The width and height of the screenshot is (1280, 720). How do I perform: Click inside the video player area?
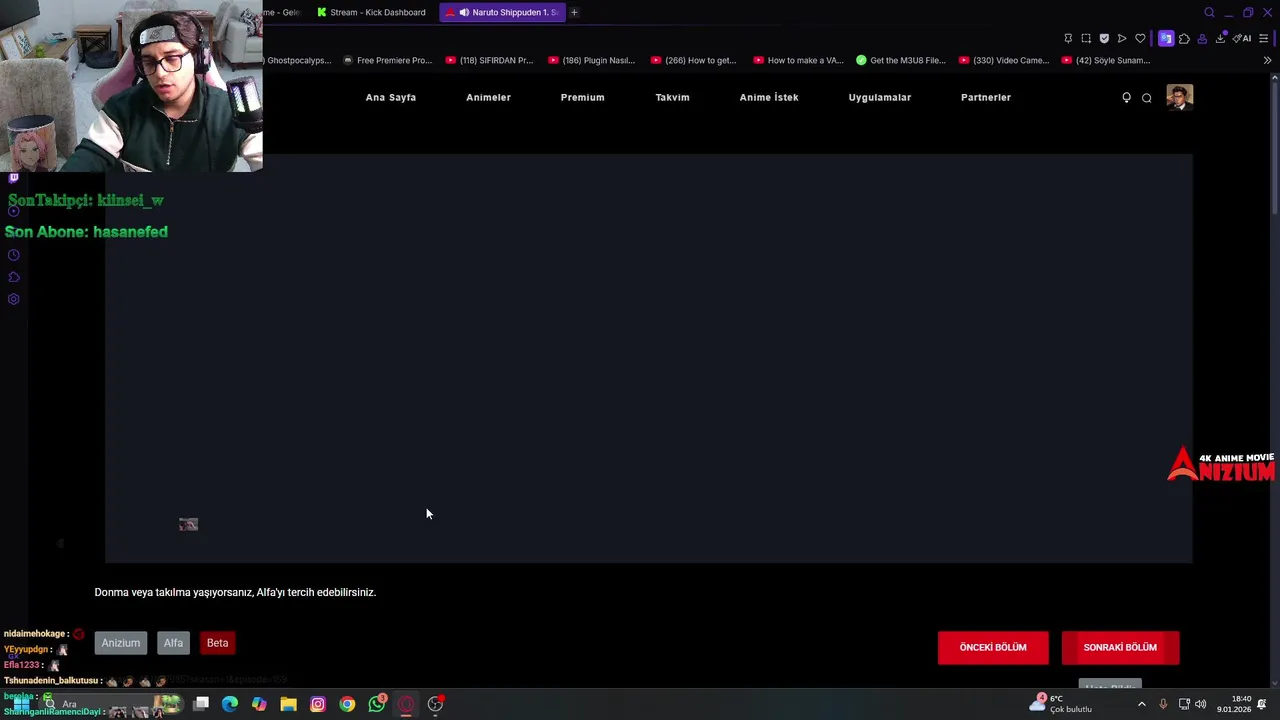[x=649, y=358]
